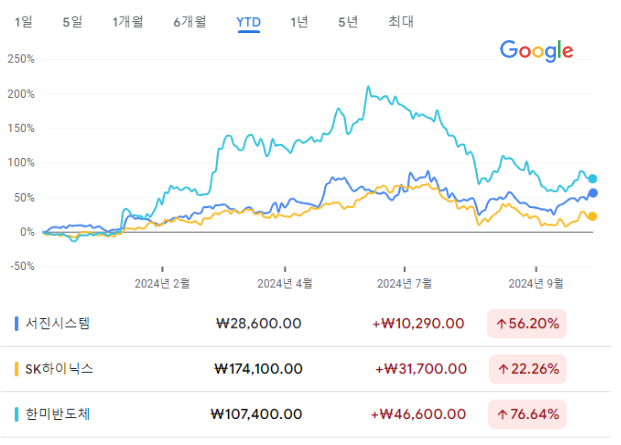Click the yellow SK하이닉스 chart endpoint dot
Image resolution: width=621 pixels, height=445 pixels.
(592, 217)
